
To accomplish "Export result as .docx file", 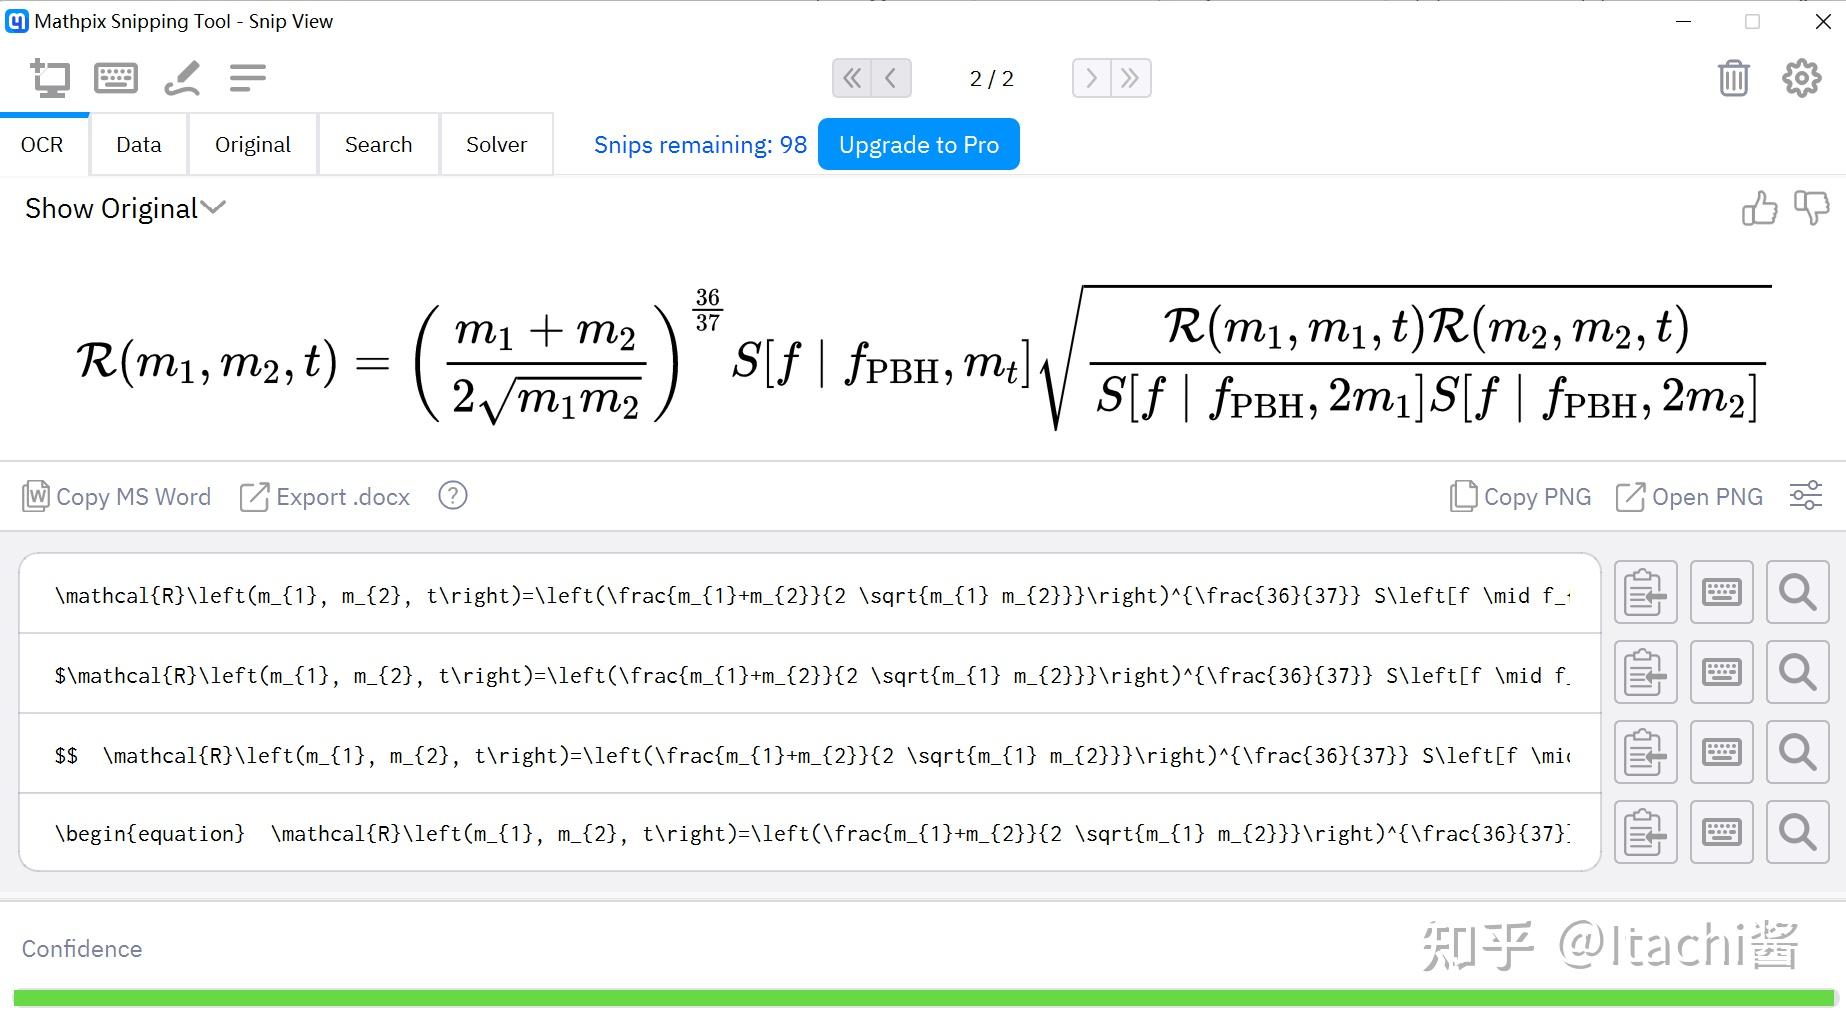I will 324,496.
